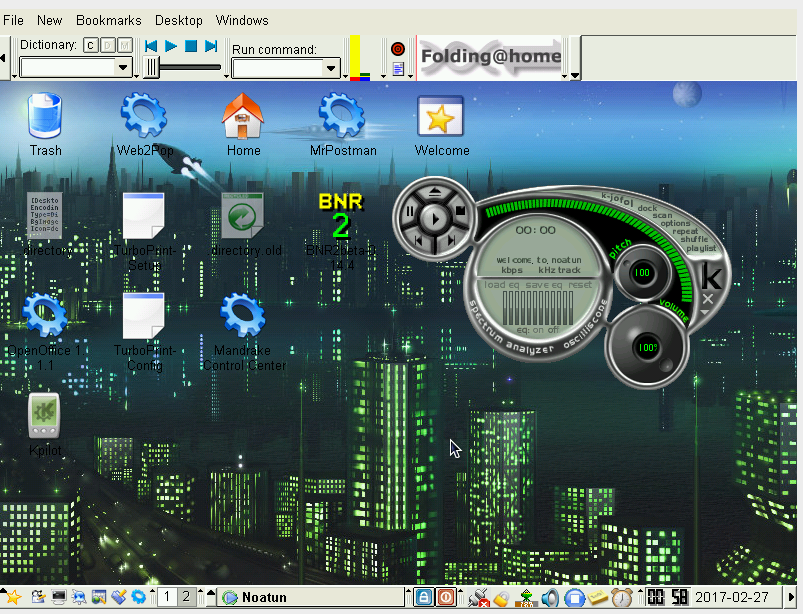Viewport: 803px width, 614px height.
Task: Open the TurboPrint-Setup desktop icon
Action: point(143,216)
